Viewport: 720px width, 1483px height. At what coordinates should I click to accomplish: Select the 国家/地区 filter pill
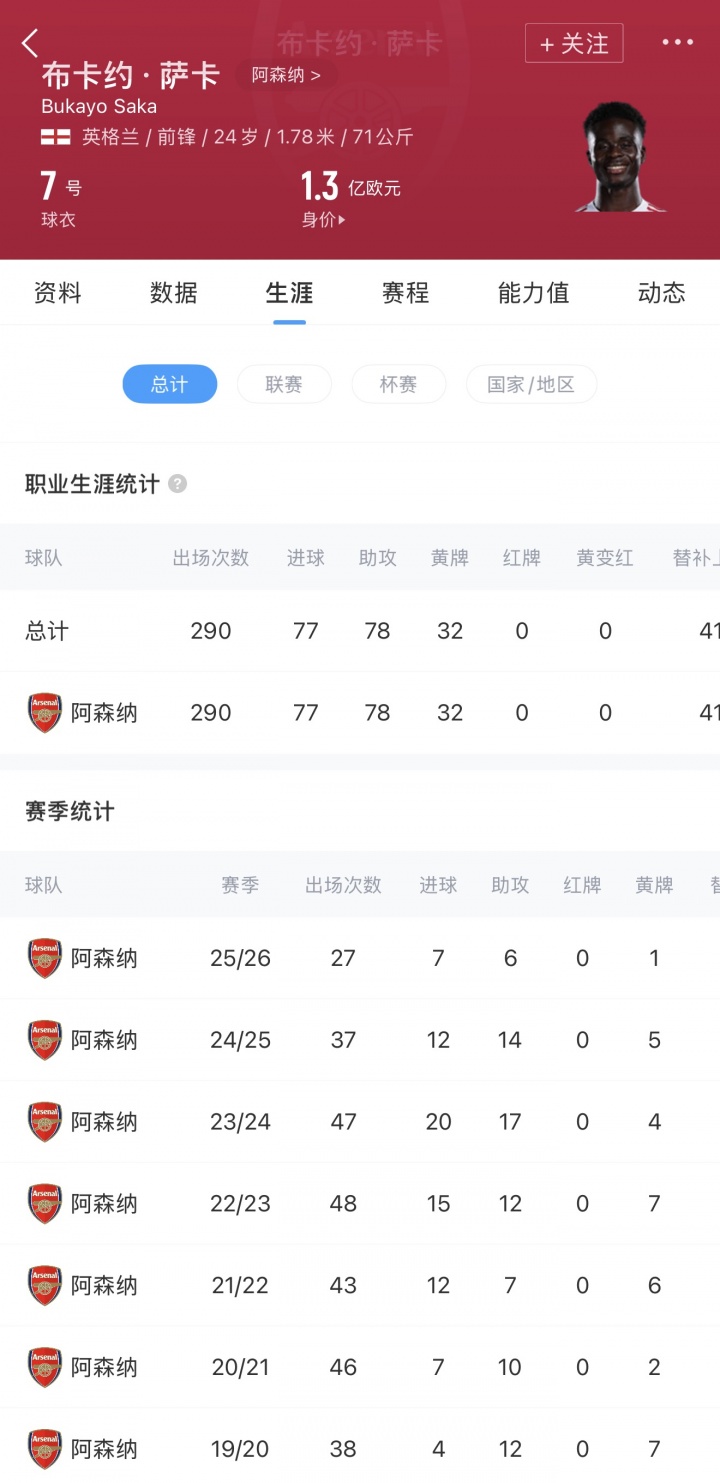(531, 384)
